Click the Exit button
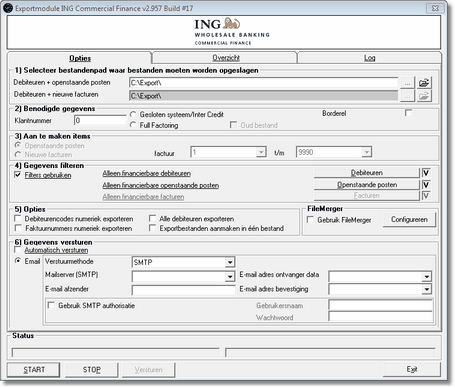This screenshot has height=388, width=455. (412, 369)
